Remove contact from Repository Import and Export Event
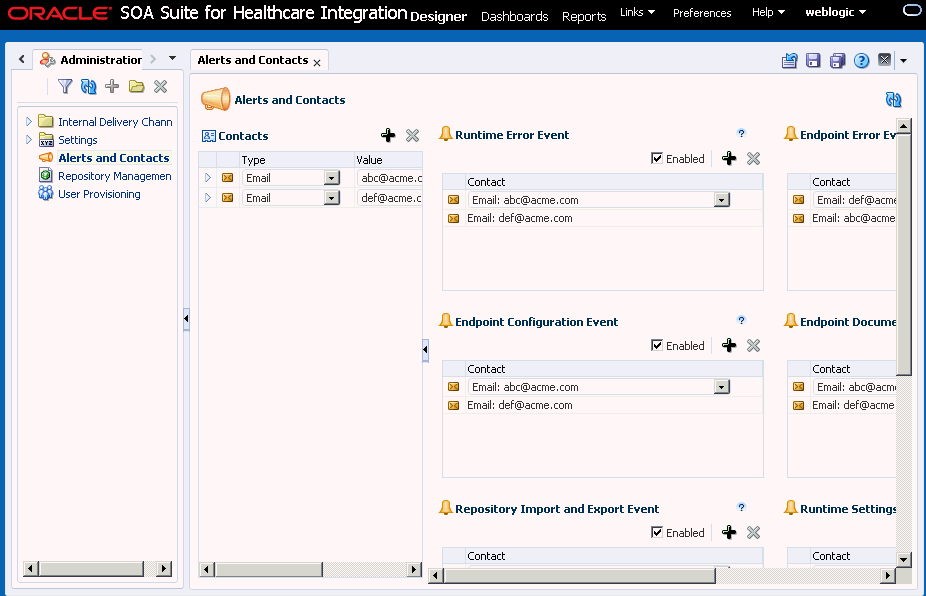 pos(753,532)
